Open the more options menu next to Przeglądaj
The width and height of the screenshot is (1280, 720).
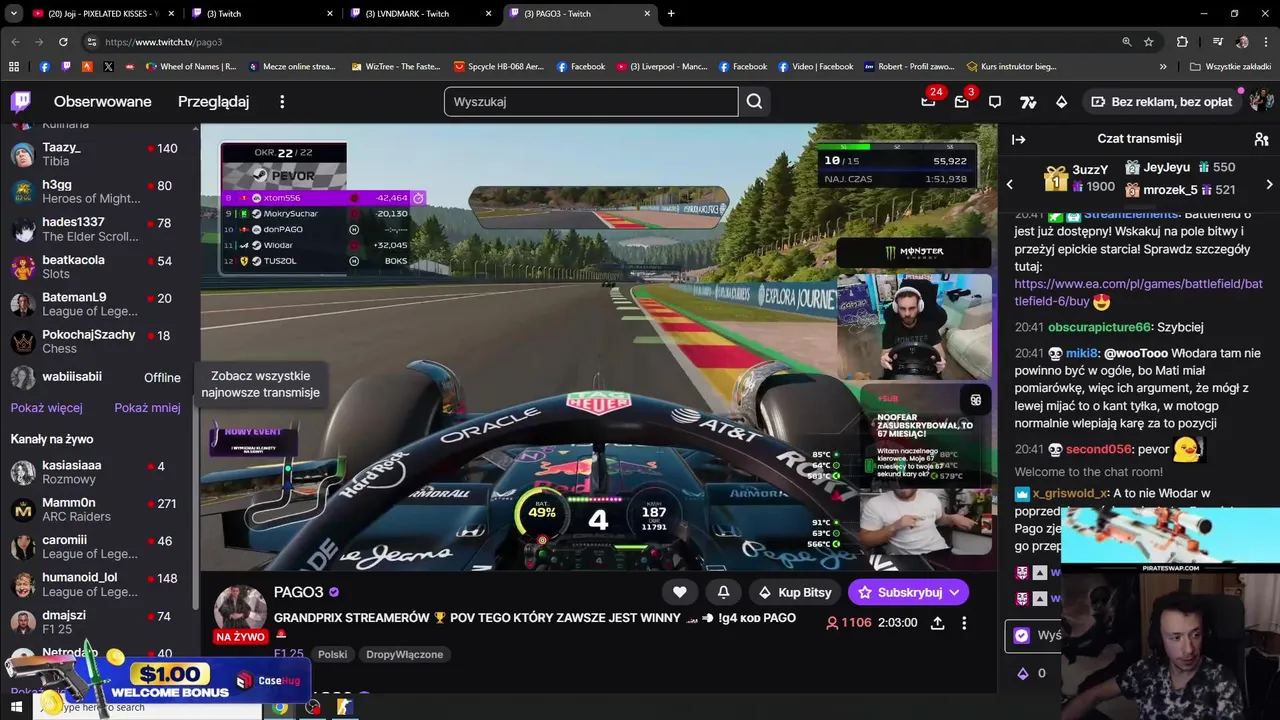tap(282, 102)
